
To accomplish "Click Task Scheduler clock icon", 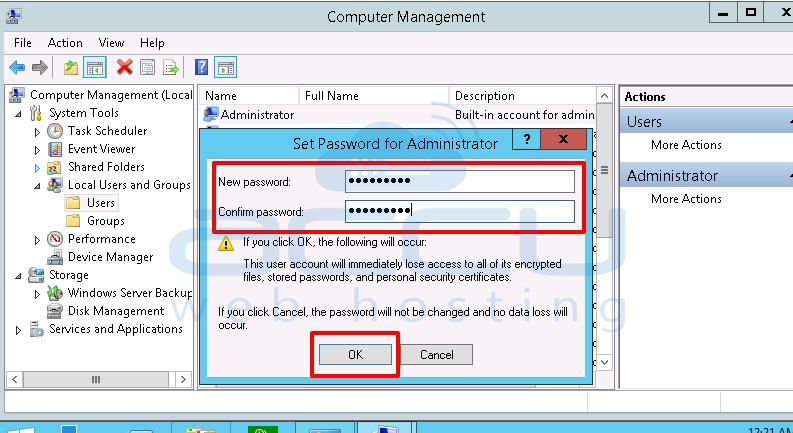I will [55, 131].
